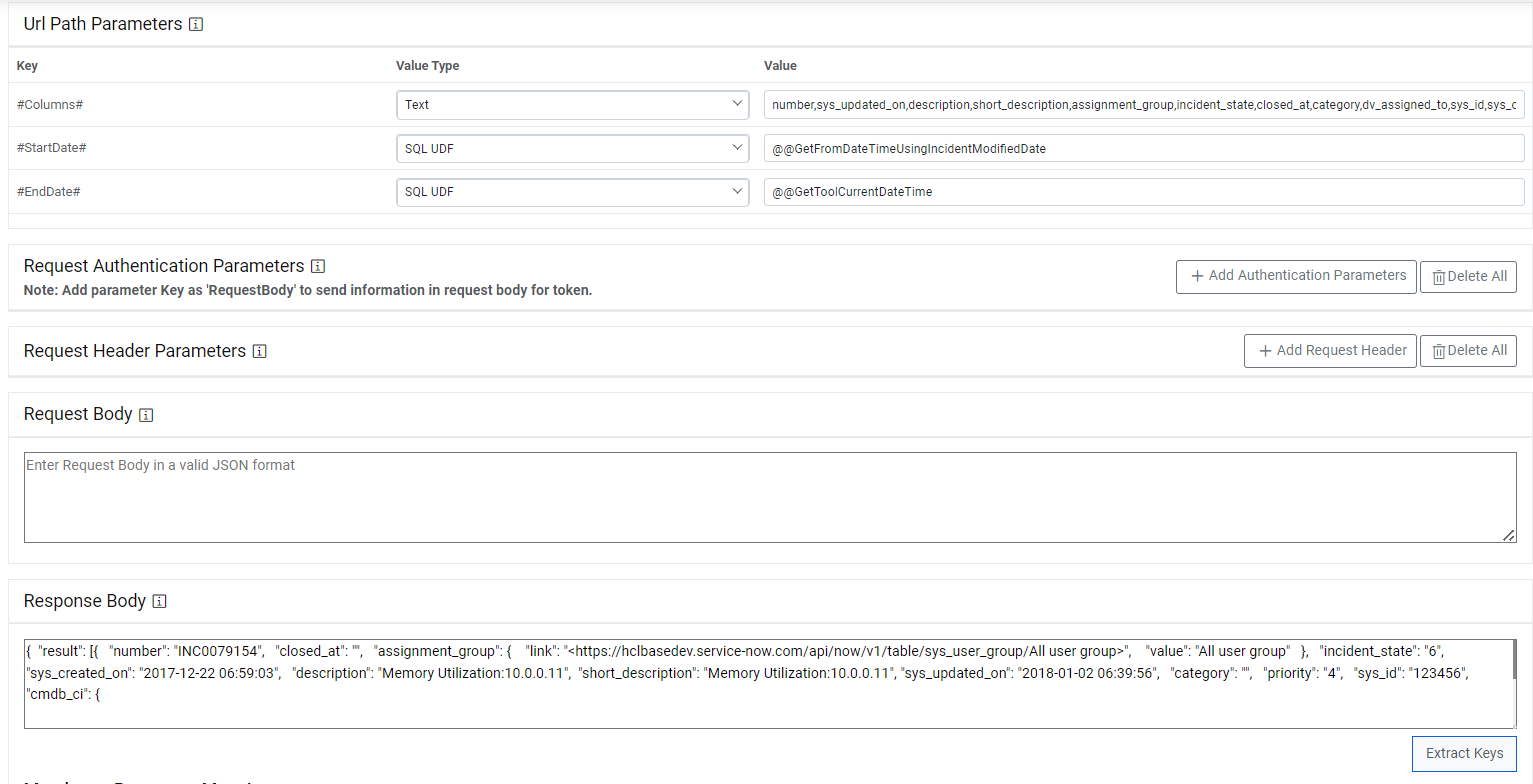Click into the #Columns# value field

coord(1143,104)
